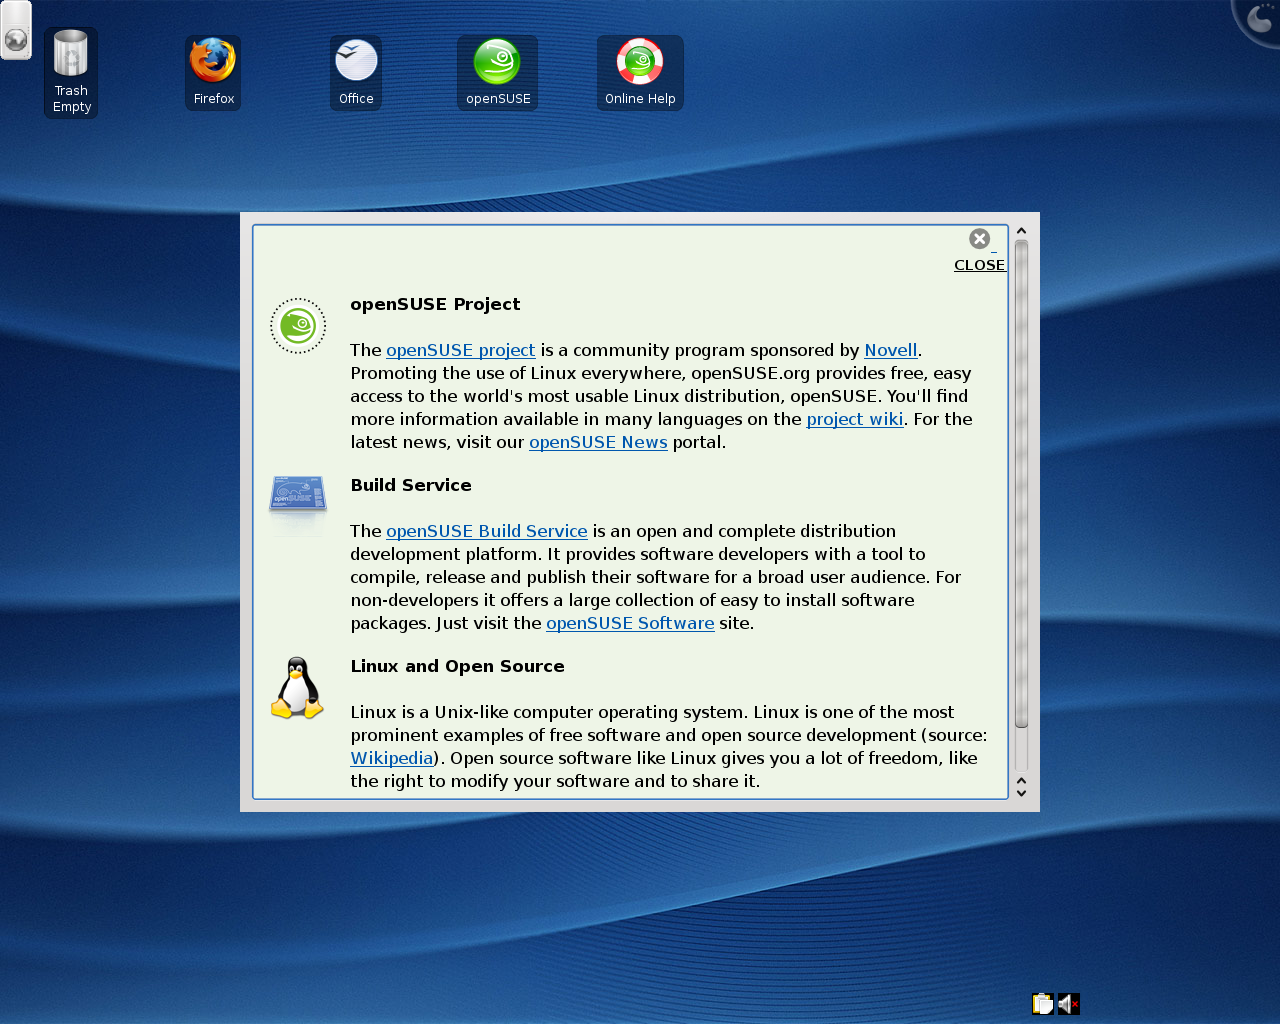Click the Tux penguin image
The image size is (1280, 1024).
[297, 688]
